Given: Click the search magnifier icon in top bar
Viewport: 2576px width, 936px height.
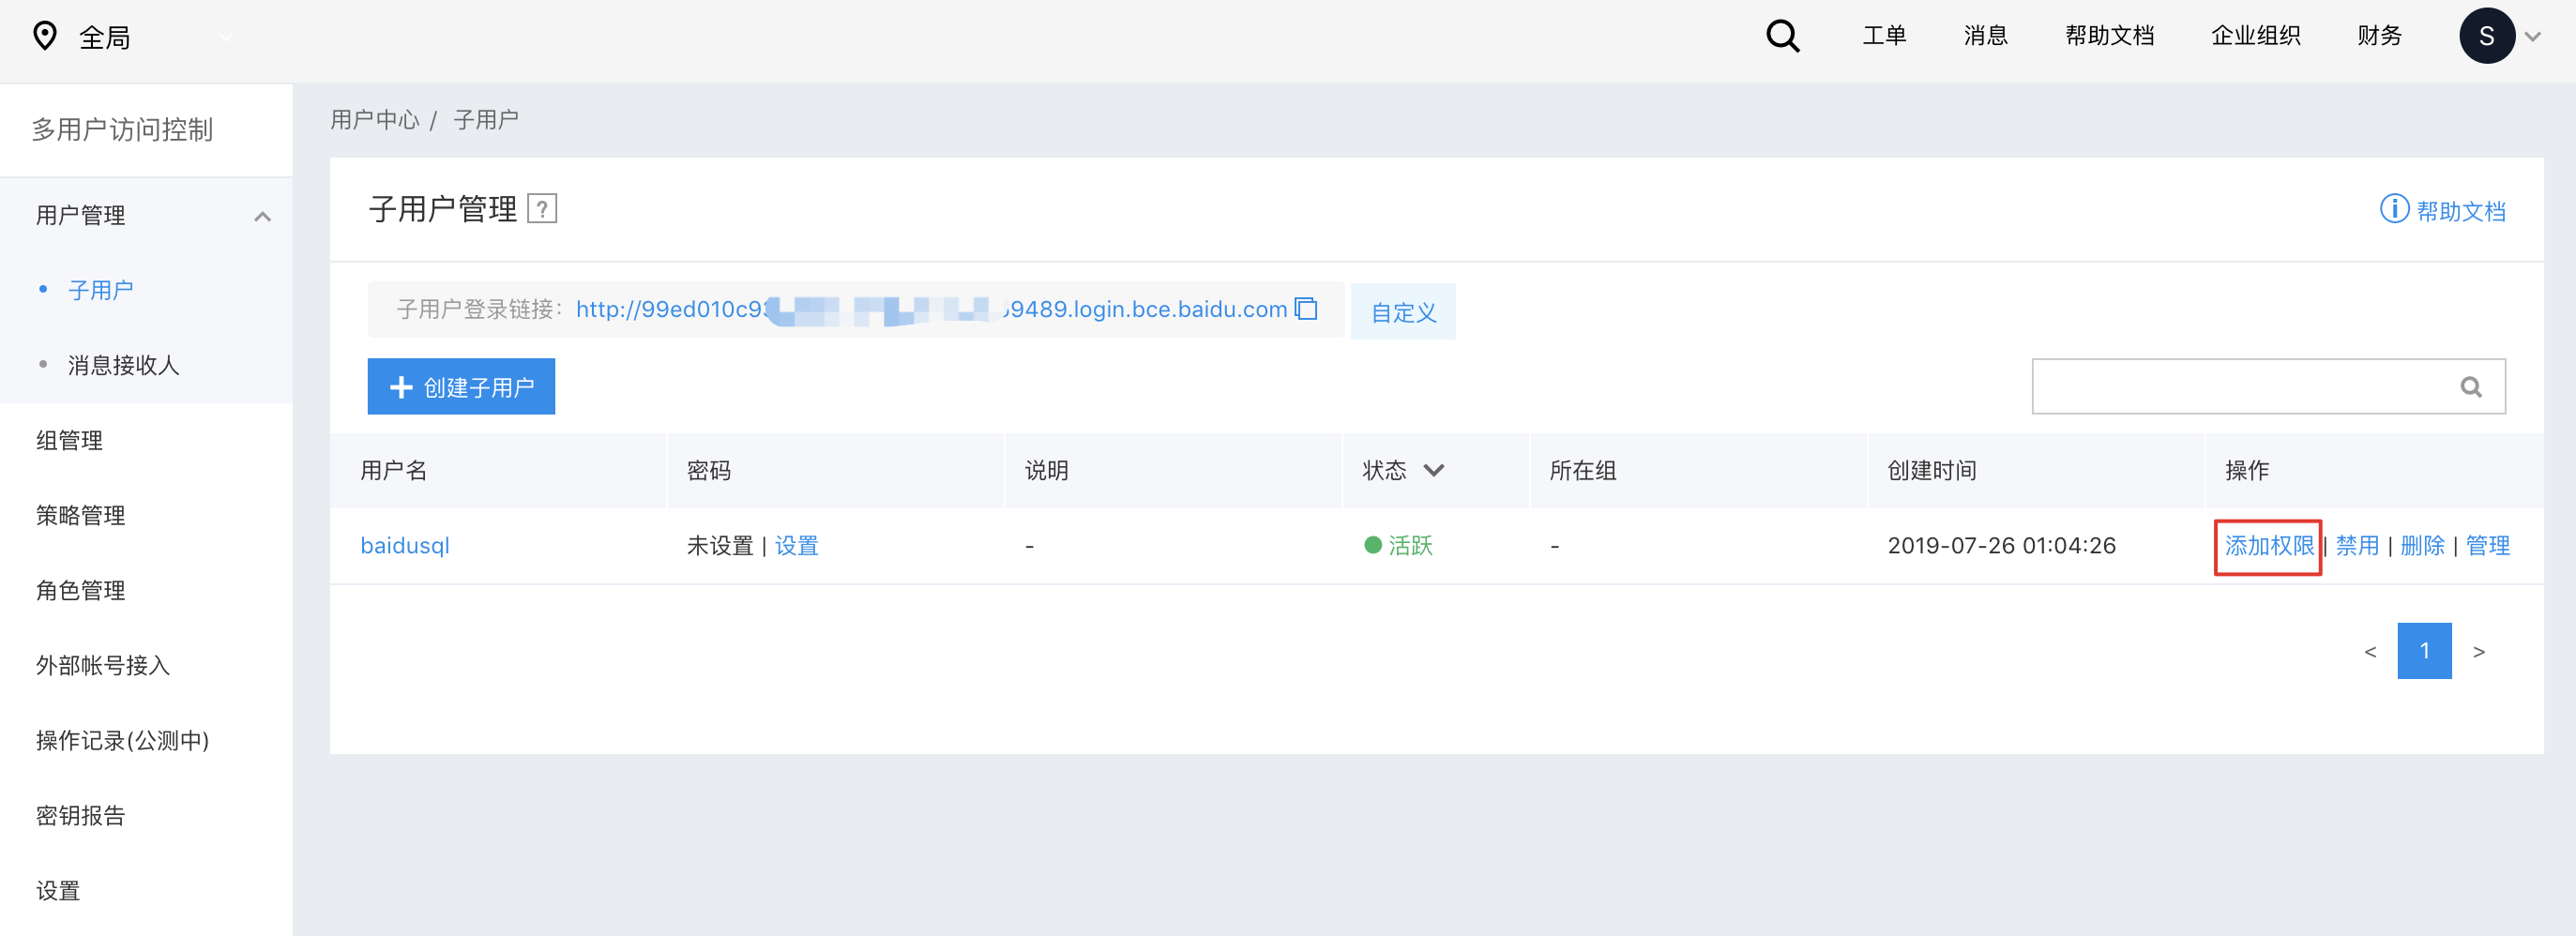Looking at the screenshot, I should click(1782, 37).
